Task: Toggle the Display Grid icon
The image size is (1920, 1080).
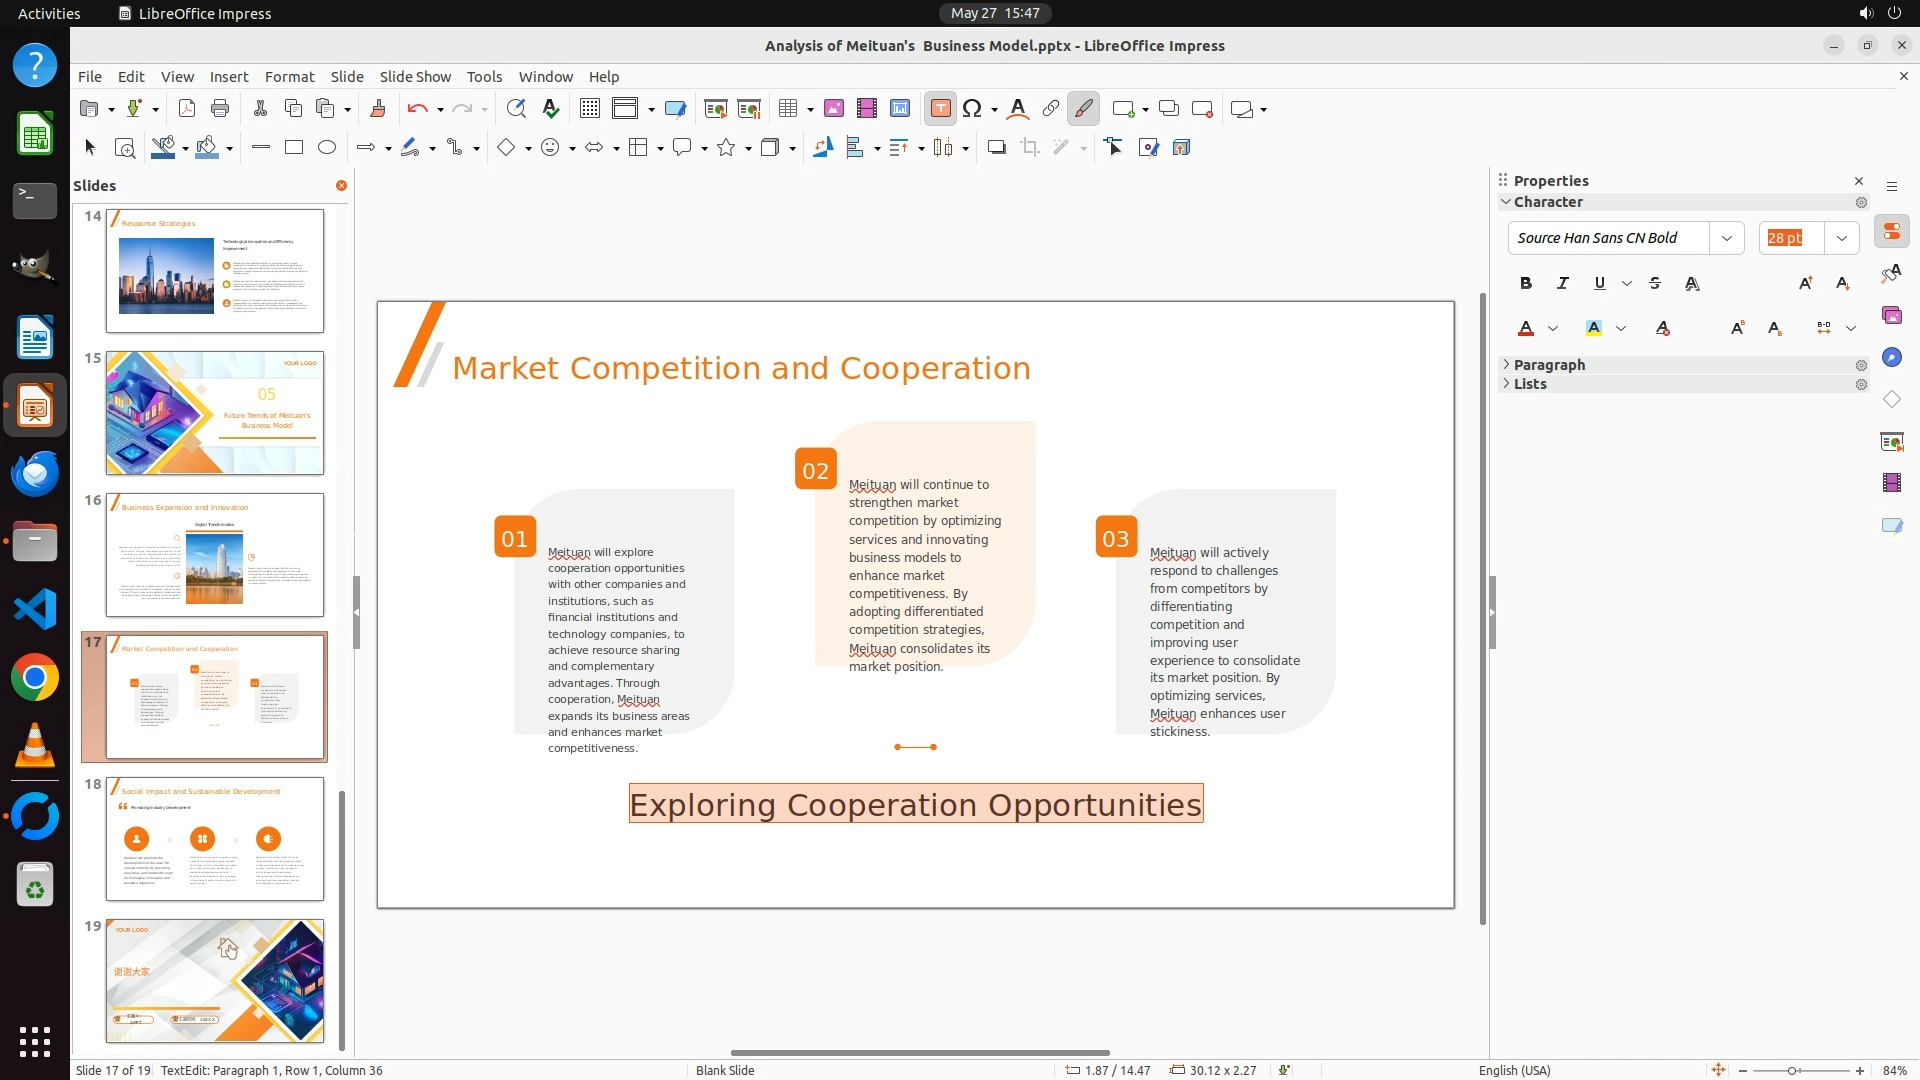Action: 590,109
